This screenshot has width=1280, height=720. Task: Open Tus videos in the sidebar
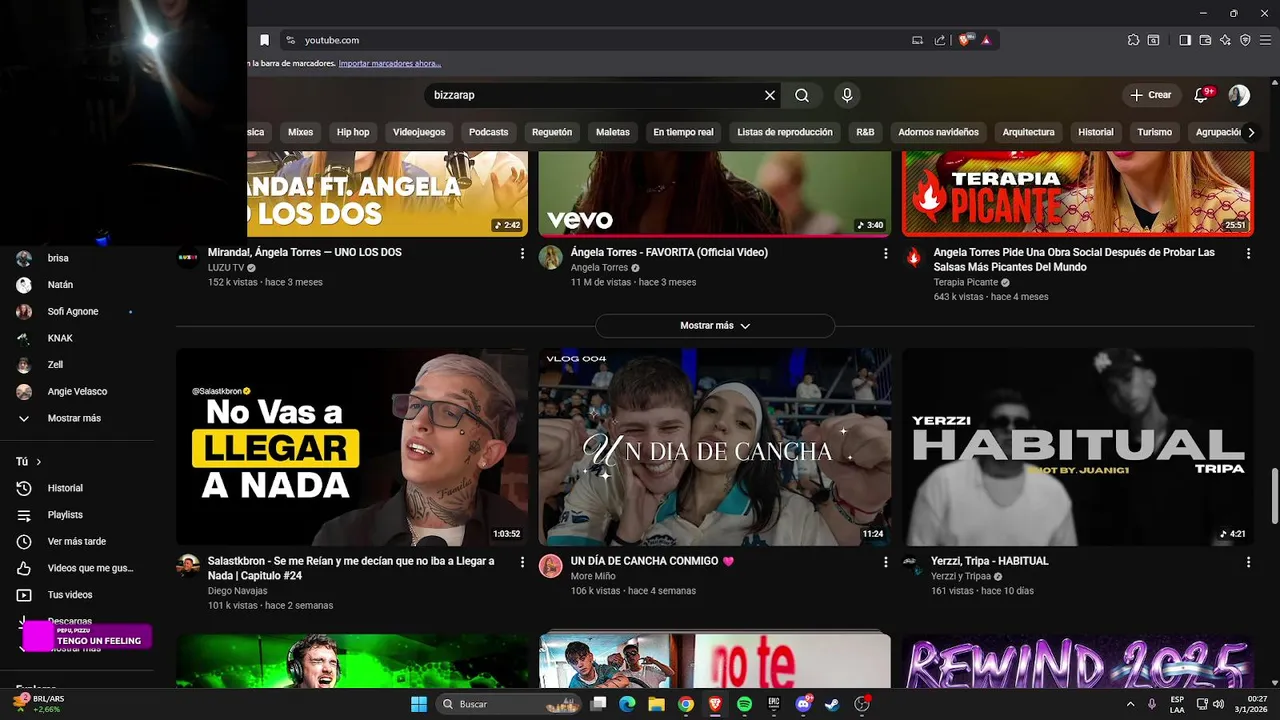[70, 595]
